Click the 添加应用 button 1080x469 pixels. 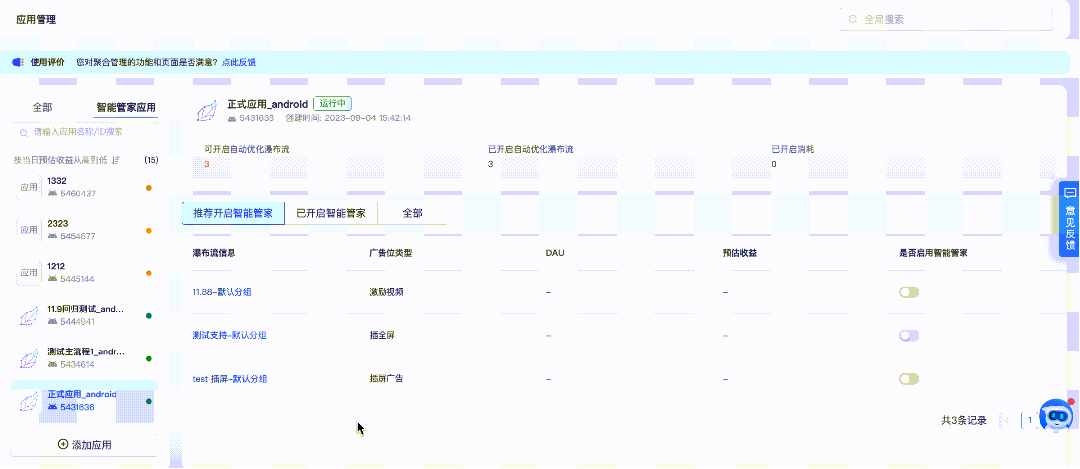coord(84,445)
